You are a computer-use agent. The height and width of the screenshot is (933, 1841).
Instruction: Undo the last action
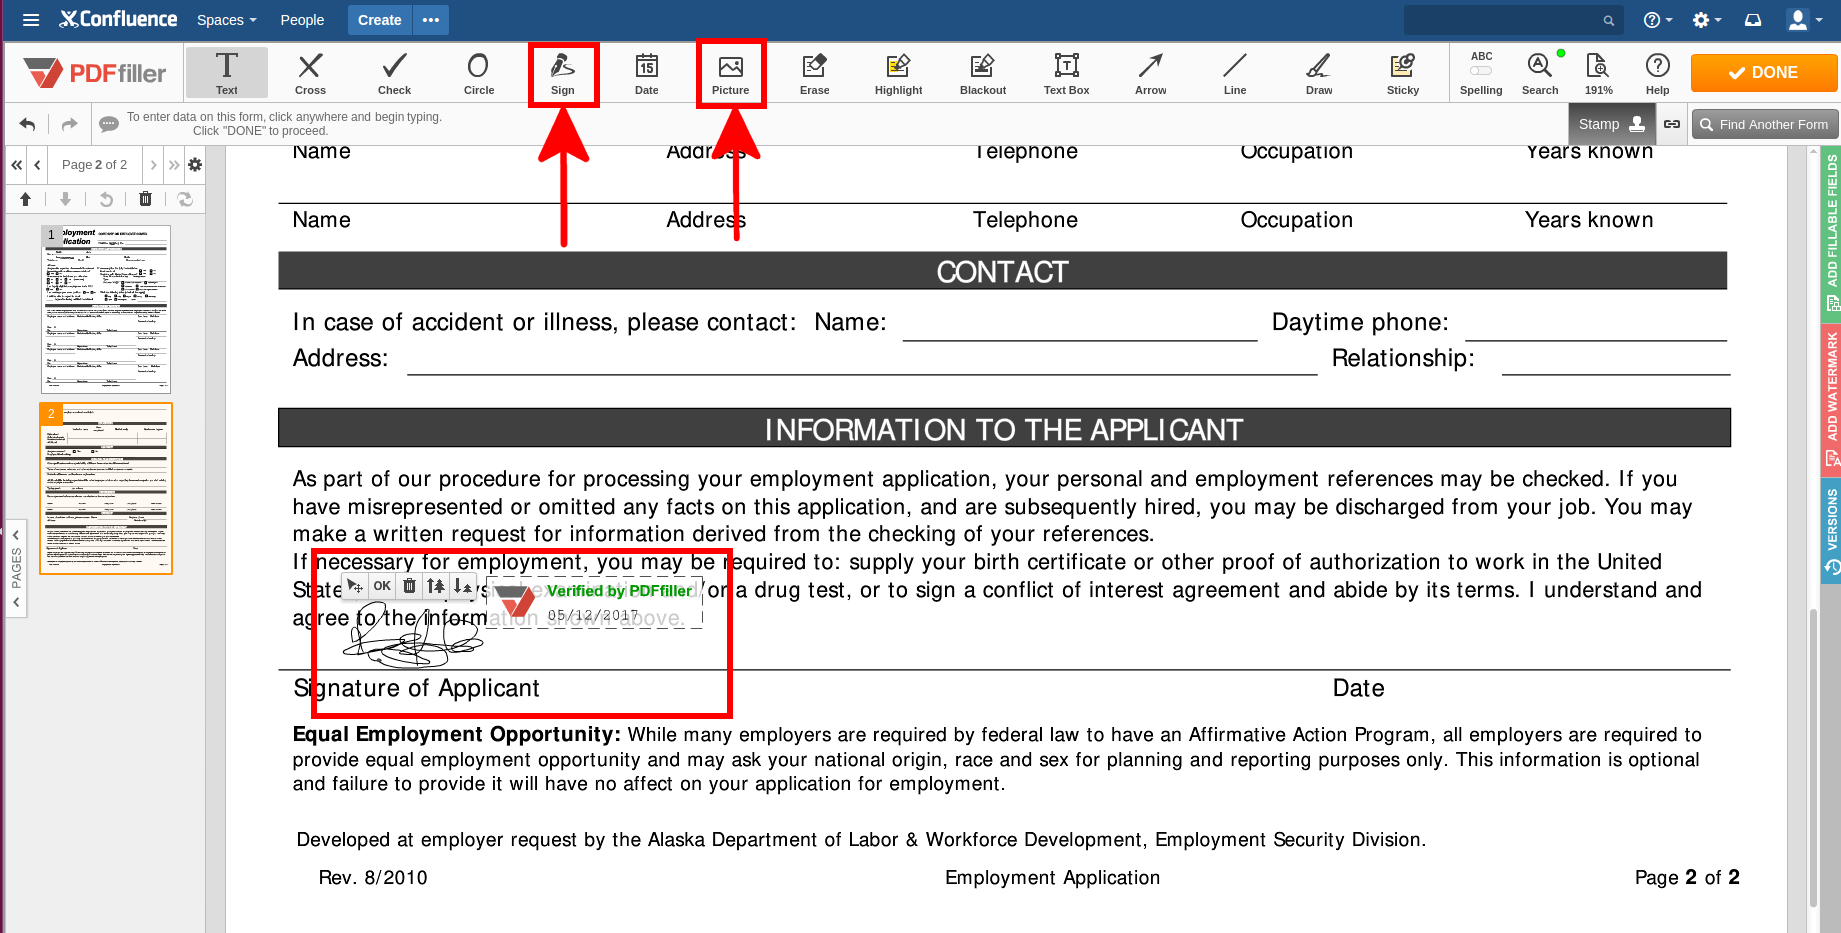pos(28,124)
